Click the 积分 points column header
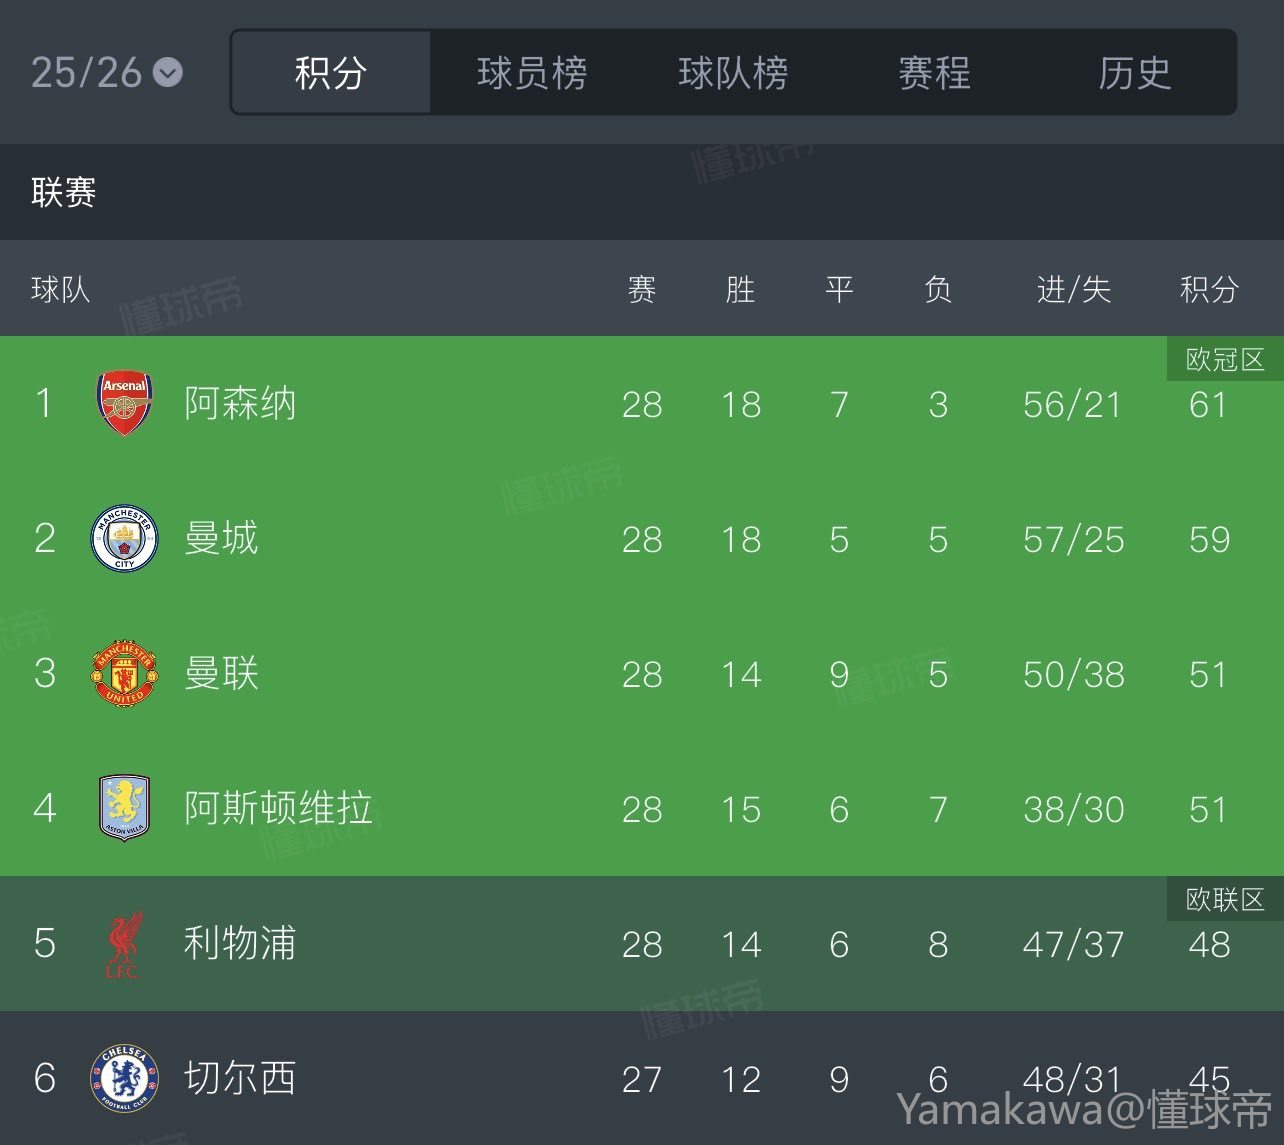This screenshot has width=1284, height=1145. (1209, 290)
